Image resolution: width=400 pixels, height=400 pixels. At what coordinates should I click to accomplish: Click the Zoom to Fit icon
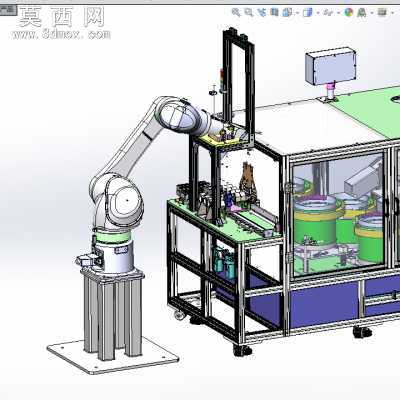[x=236, y=13]
